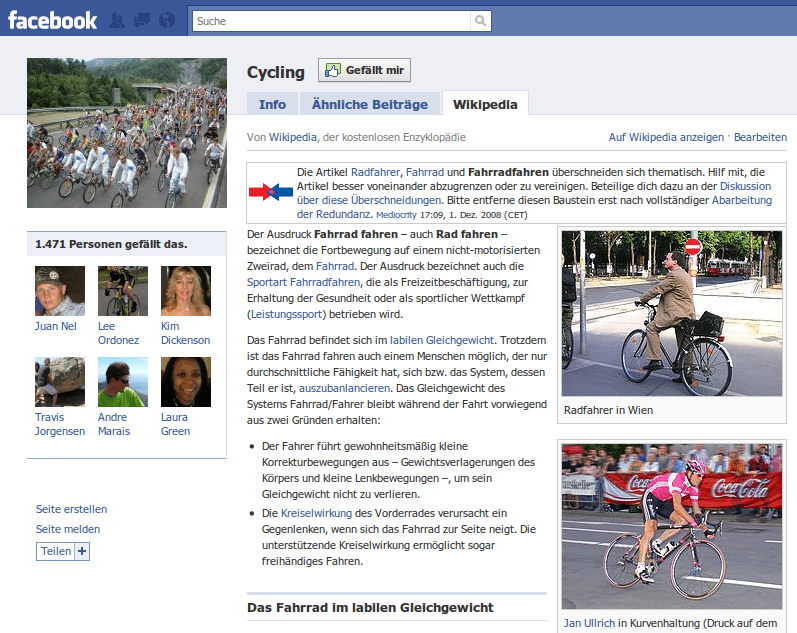Click the Suche search field
The height and width of the screenshot is (633, 797).
point(331,21)
